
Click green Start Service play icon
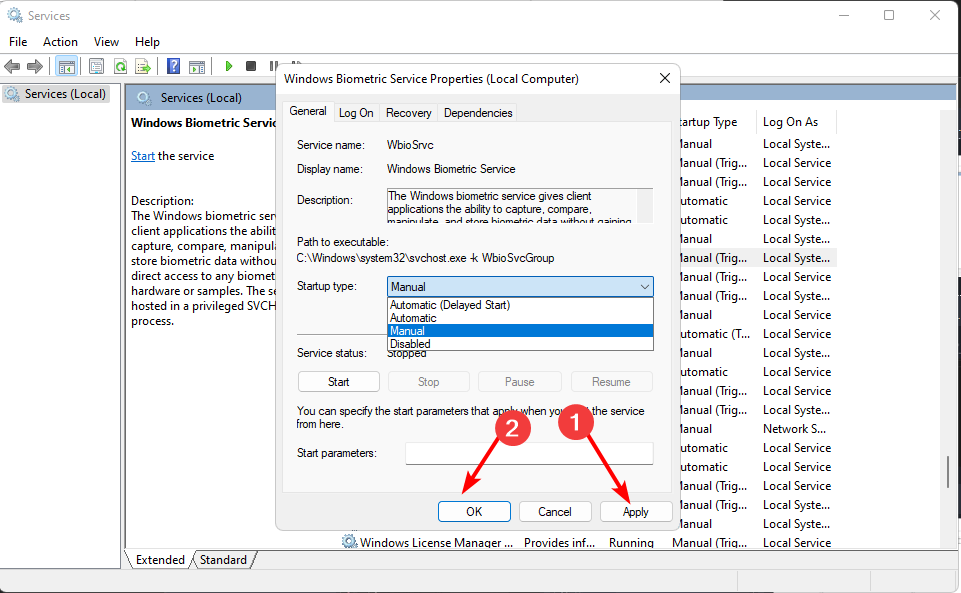point(229,66)
